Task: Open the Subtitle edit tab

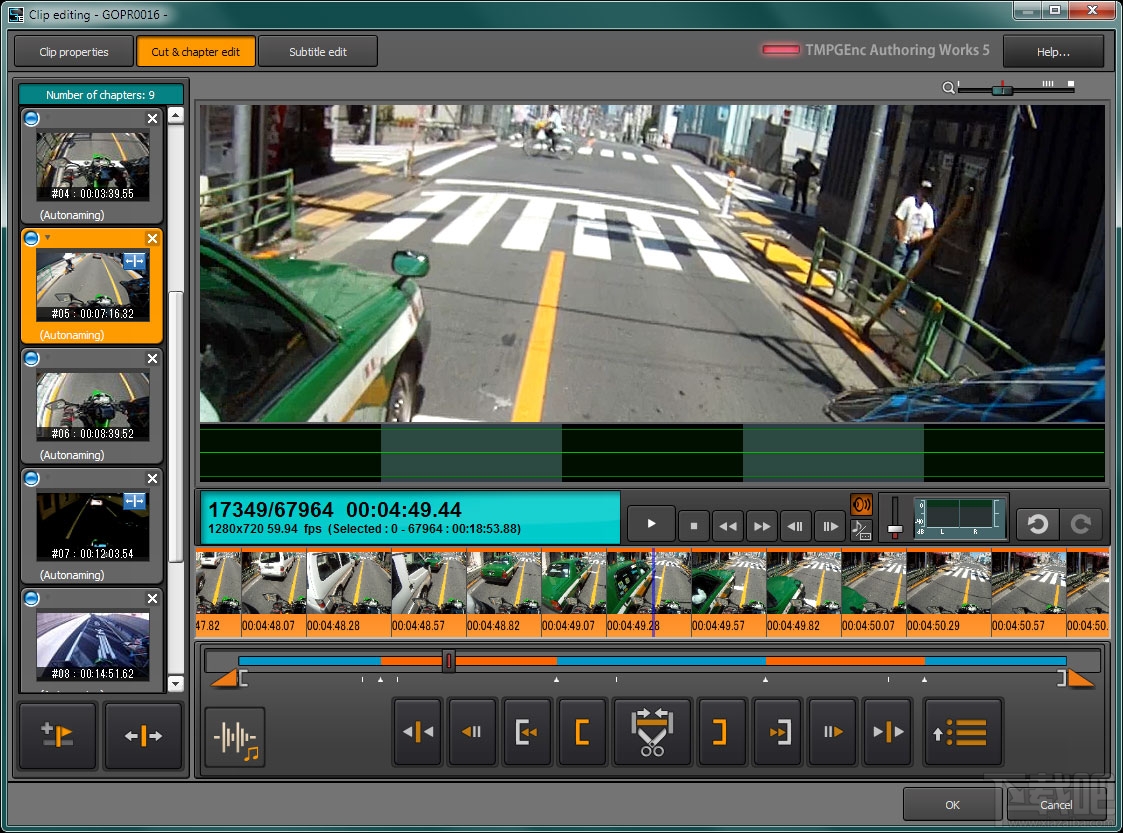Action: [318, 52]
